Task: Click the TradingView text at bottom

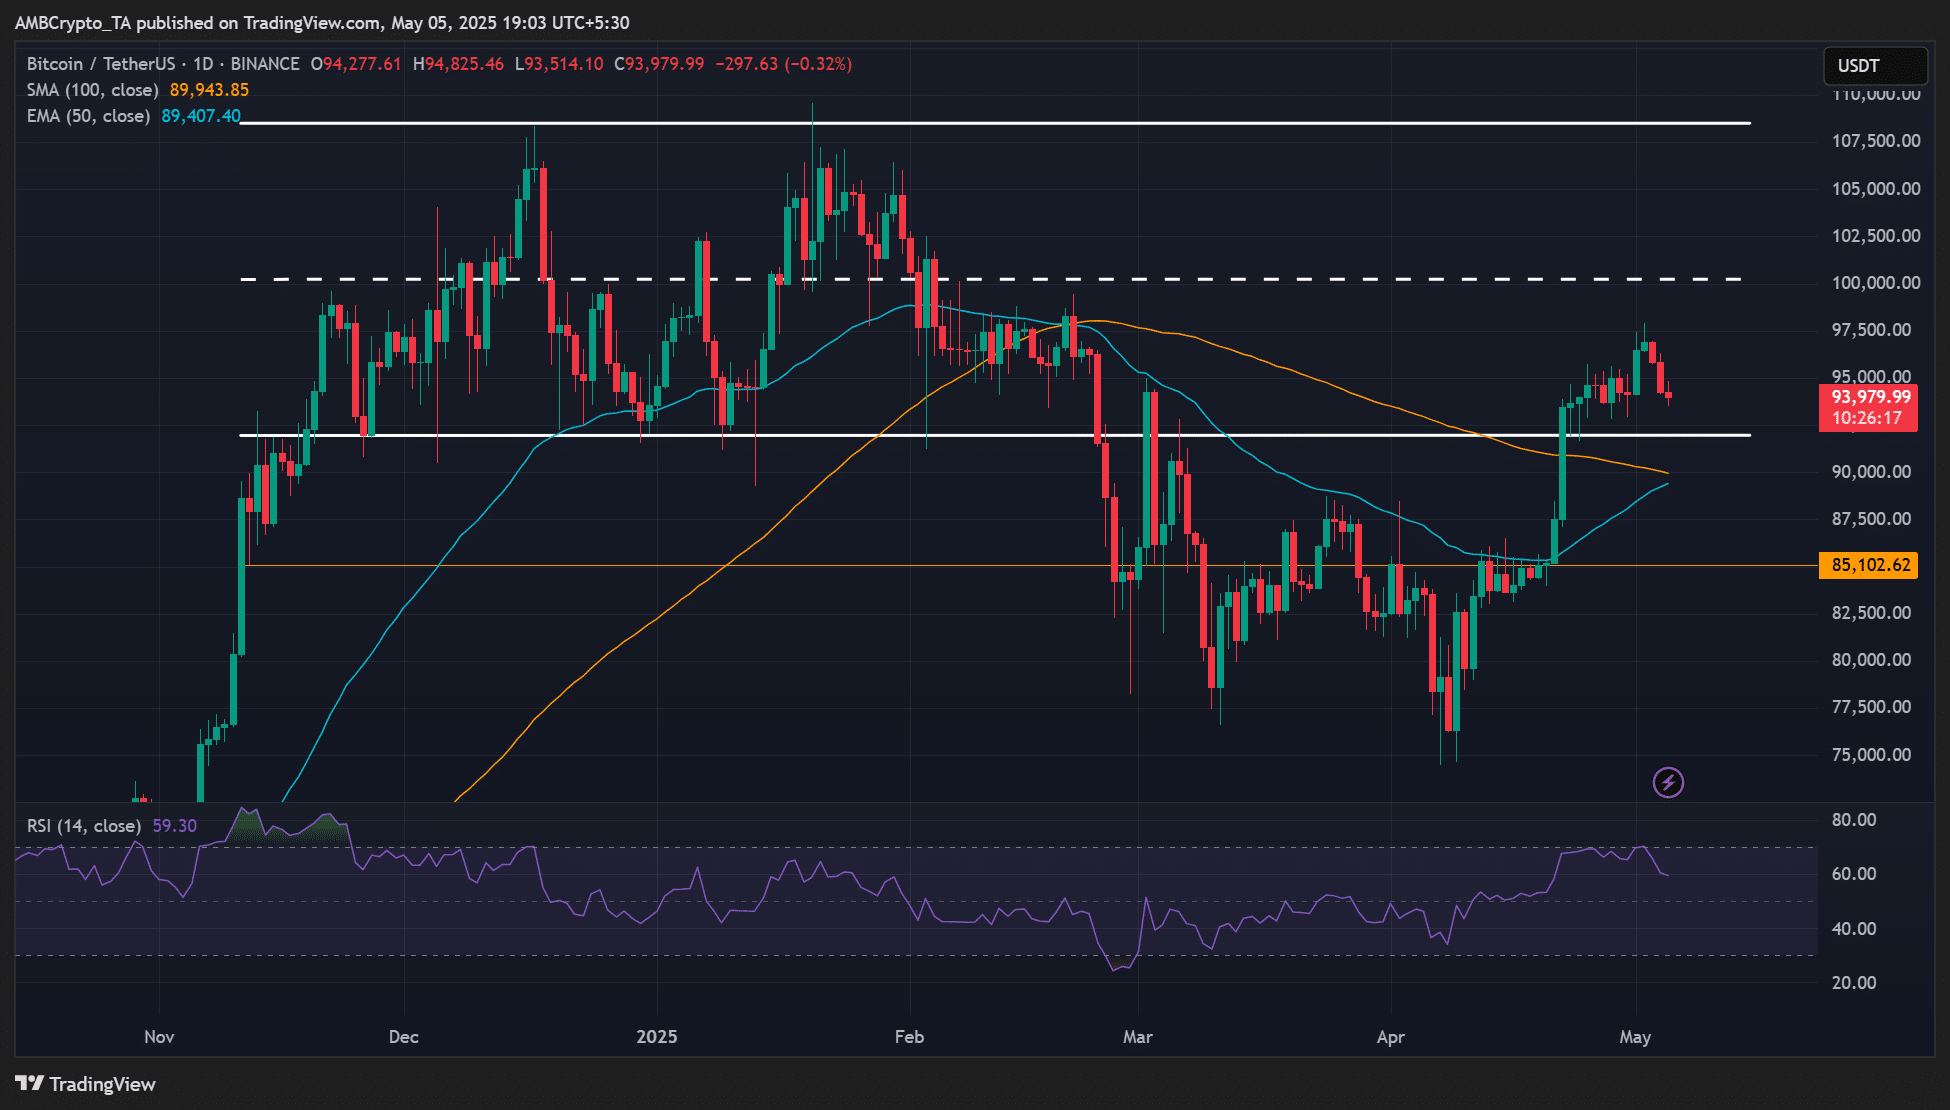Action: click(102, 1084)
